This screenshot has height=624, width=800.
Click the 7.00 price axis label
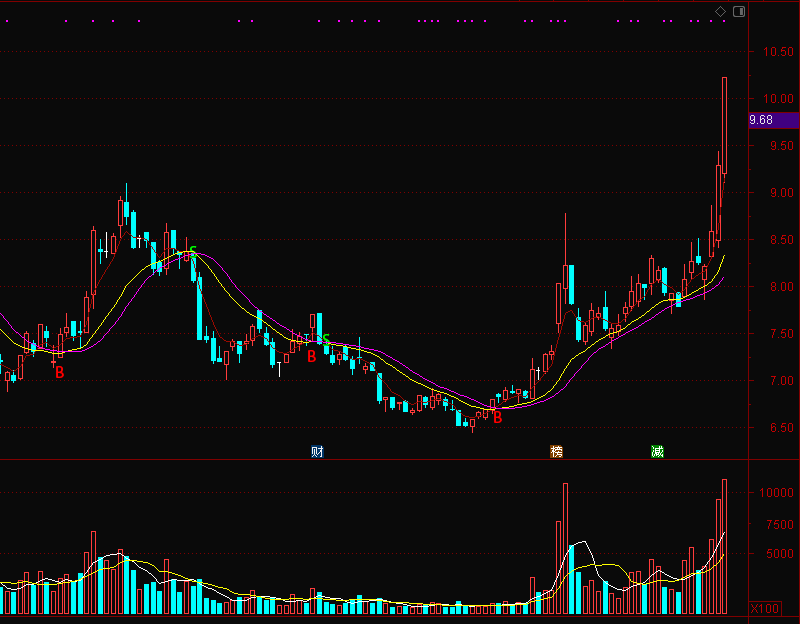point(782,380)
